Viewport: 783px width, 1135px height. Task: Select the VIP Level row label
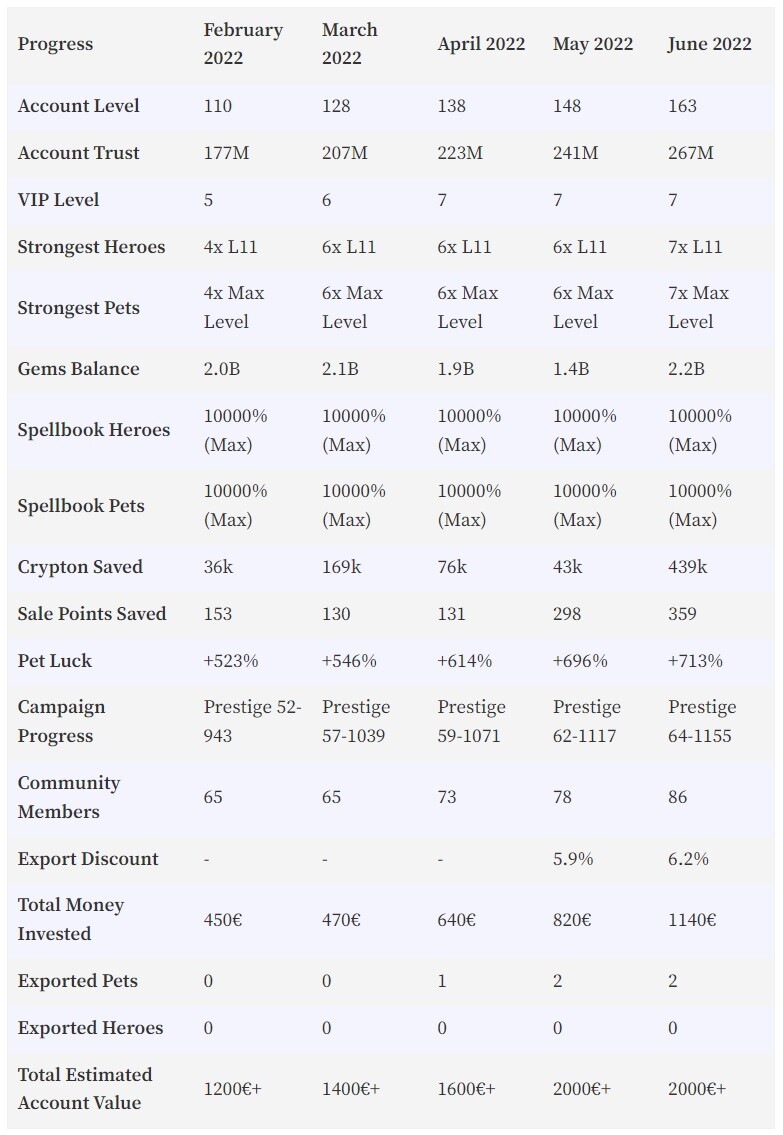click(x=58, y=200)
